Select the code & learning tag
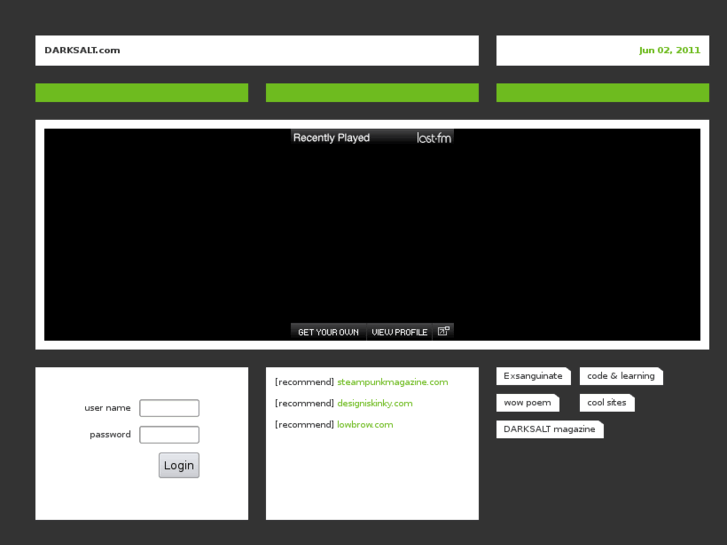This screenshot has height=545, width=727. [x=621, y=376]
